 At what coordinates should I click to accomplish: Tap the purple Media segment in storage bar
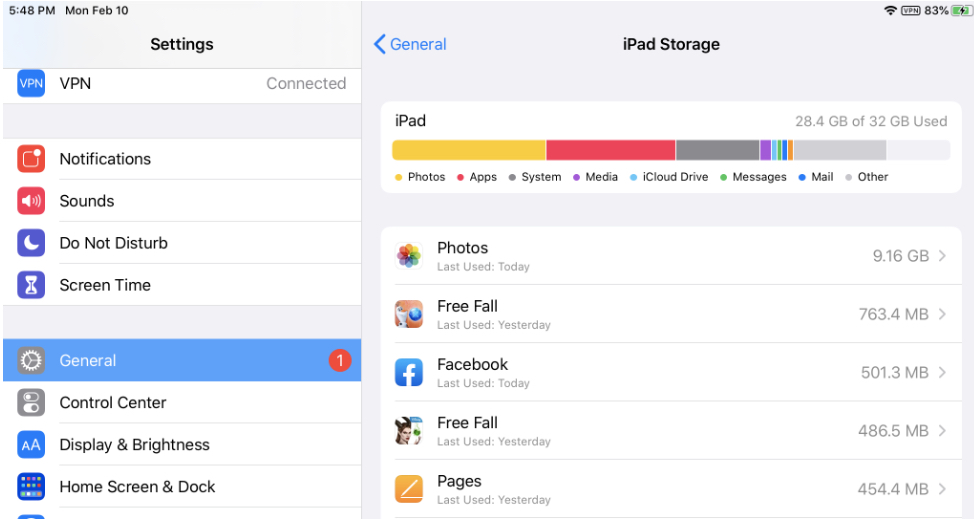(765, 150)
